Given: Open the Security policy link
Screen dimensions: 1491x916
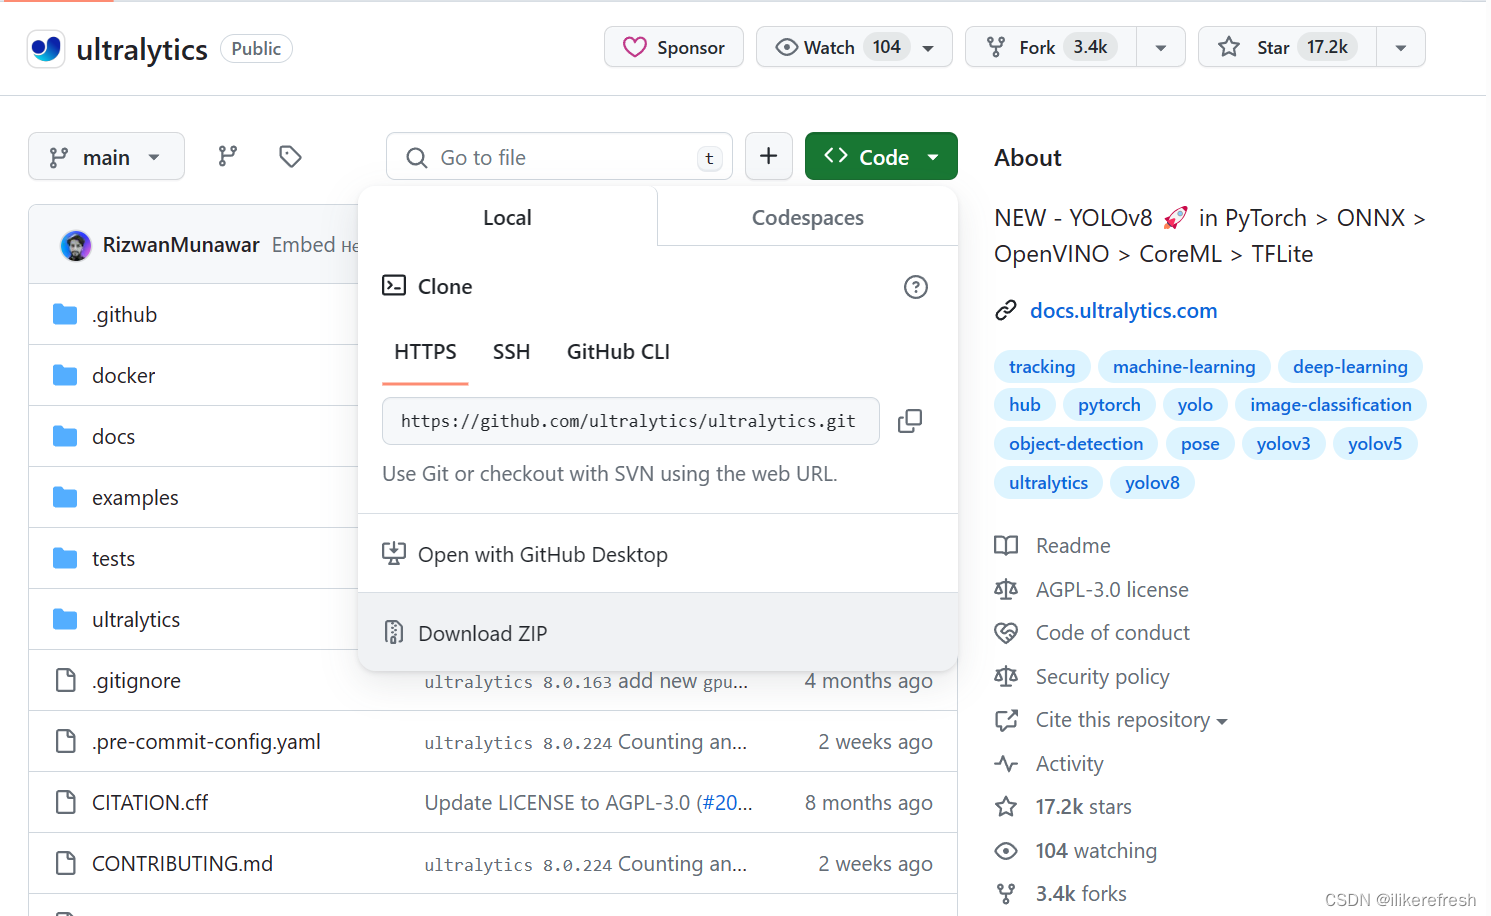Looking at the screenshot, I should click(x=1103, y=677).
